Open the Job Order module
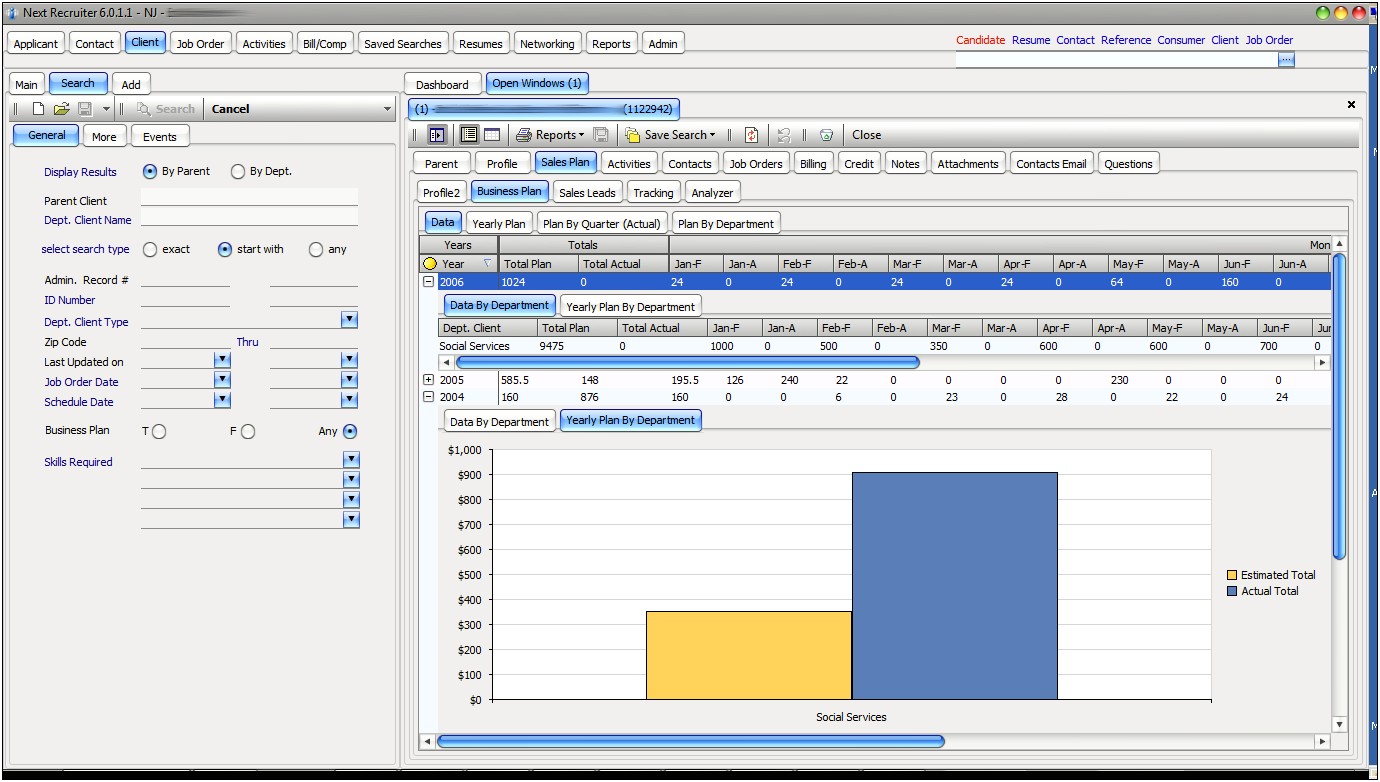This screenshot has height=782, width=1380. click(x=201, y=43)
